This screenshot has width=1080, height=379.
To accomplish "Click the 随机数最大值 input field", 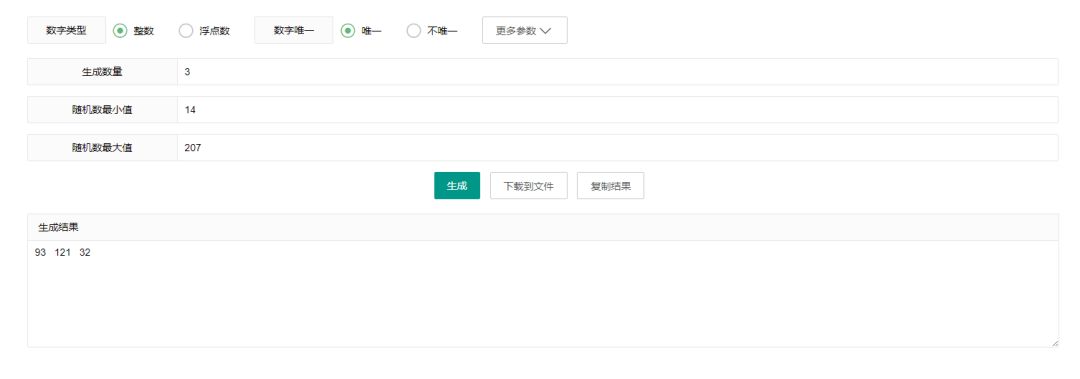I will pos(617,147).
